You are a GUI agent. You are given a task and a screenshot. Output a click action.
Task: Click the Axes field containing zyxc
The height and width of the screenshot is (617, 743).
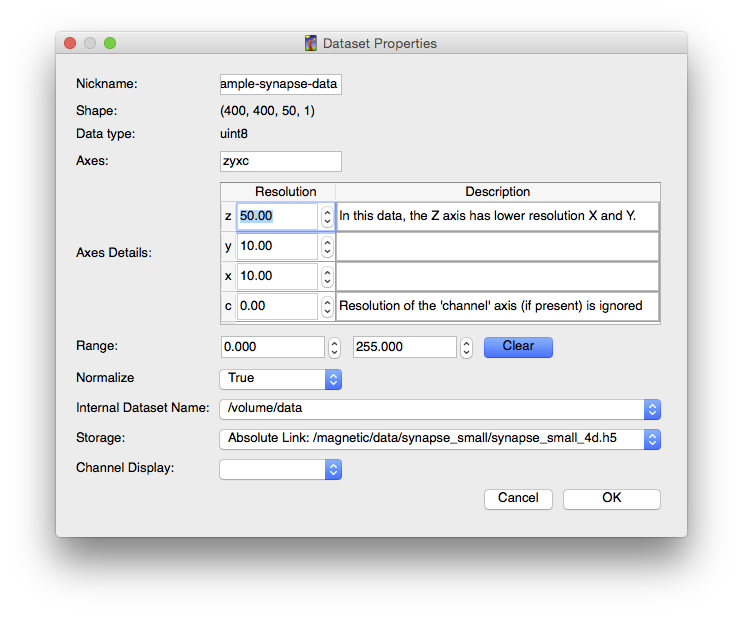click(281, 161)
